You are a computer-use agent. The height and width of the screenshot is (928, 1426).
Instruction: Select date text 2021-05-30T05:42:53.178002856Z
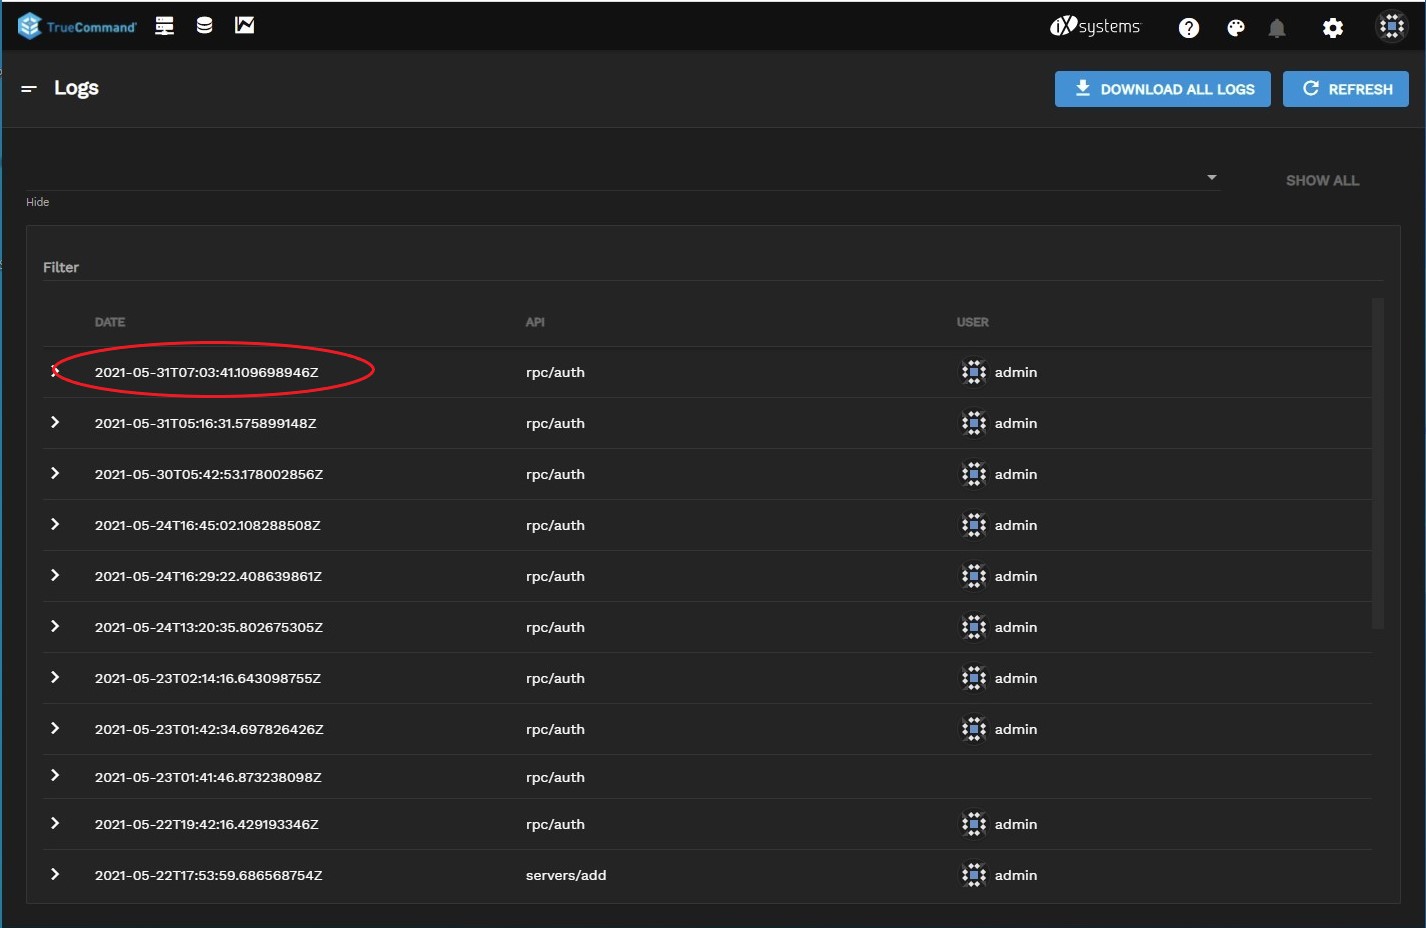coord(209,474)
